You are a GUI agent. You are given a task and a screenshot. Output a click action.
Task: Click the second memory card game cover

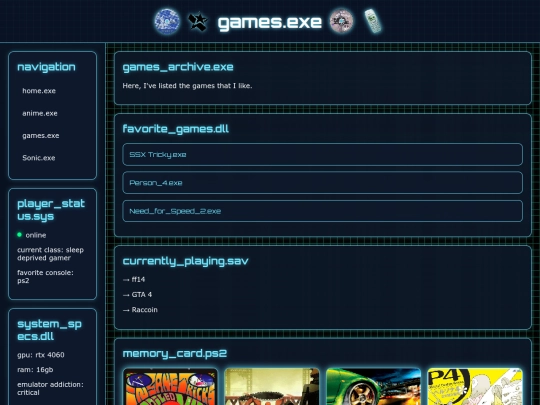[272, 387]
